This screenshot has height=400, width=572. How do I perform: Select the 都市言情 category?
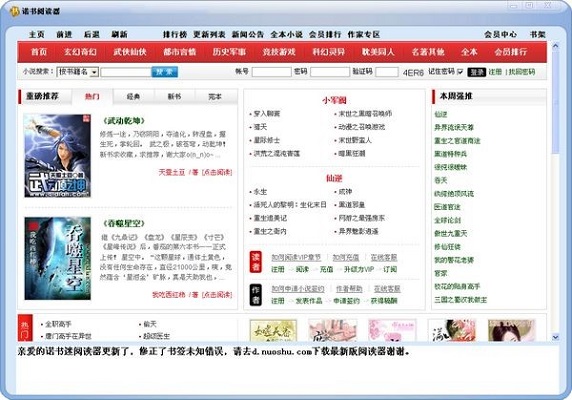[179, 52]
